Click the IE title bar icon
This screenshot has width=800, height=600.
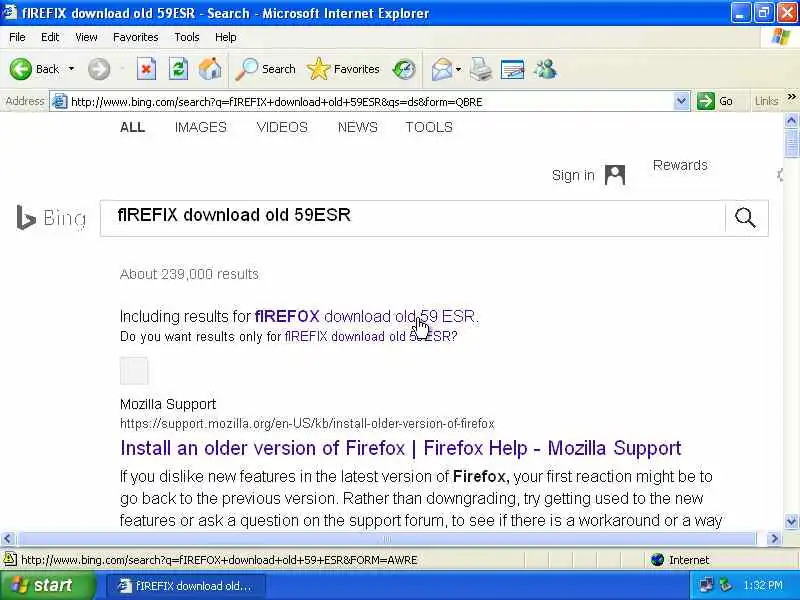pos(10,12)
